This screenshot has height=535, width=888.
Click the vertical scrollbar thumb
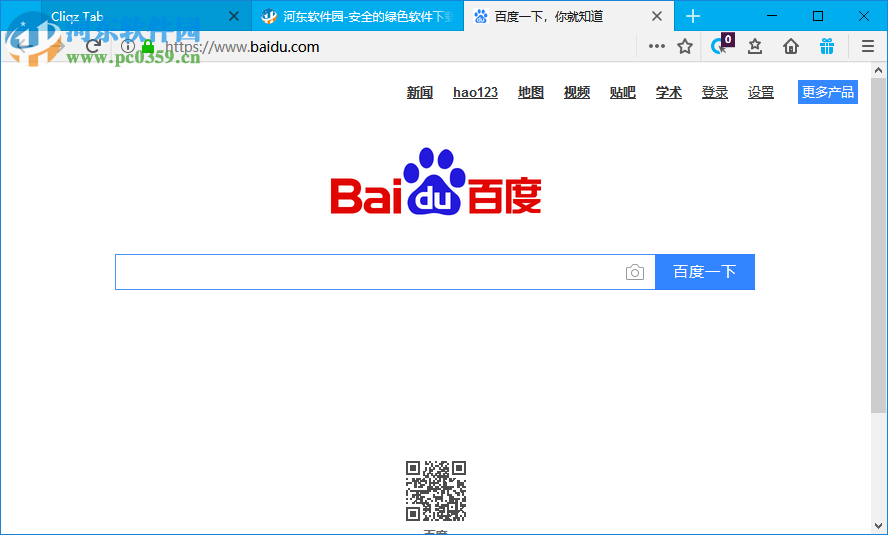click(878, 246)
